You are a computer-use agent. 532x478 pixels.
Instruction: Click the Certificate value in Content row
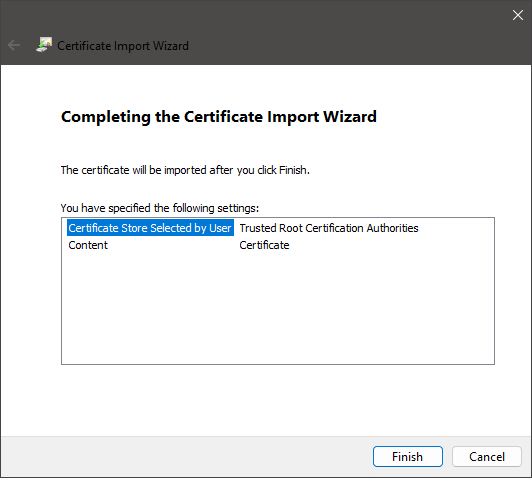pos(264,245)
